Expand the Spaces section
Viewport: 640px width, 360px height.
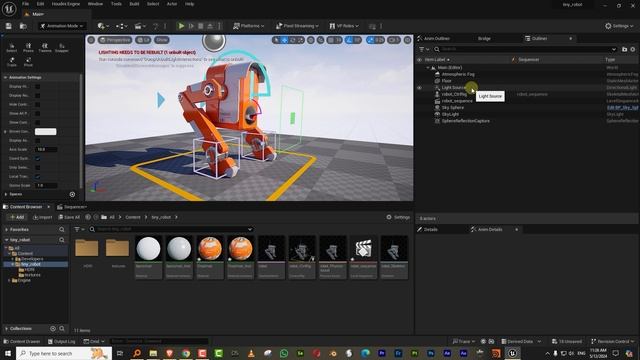[x=5, y=194]
